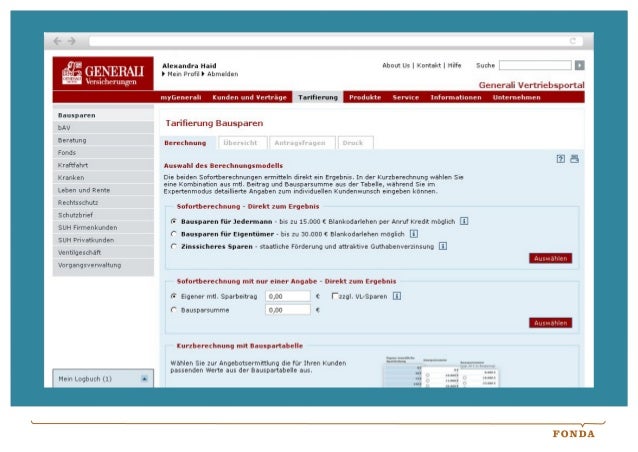Click the browser back arrow
The width and height of the screenshot is (638, 452).
[57, 41]
